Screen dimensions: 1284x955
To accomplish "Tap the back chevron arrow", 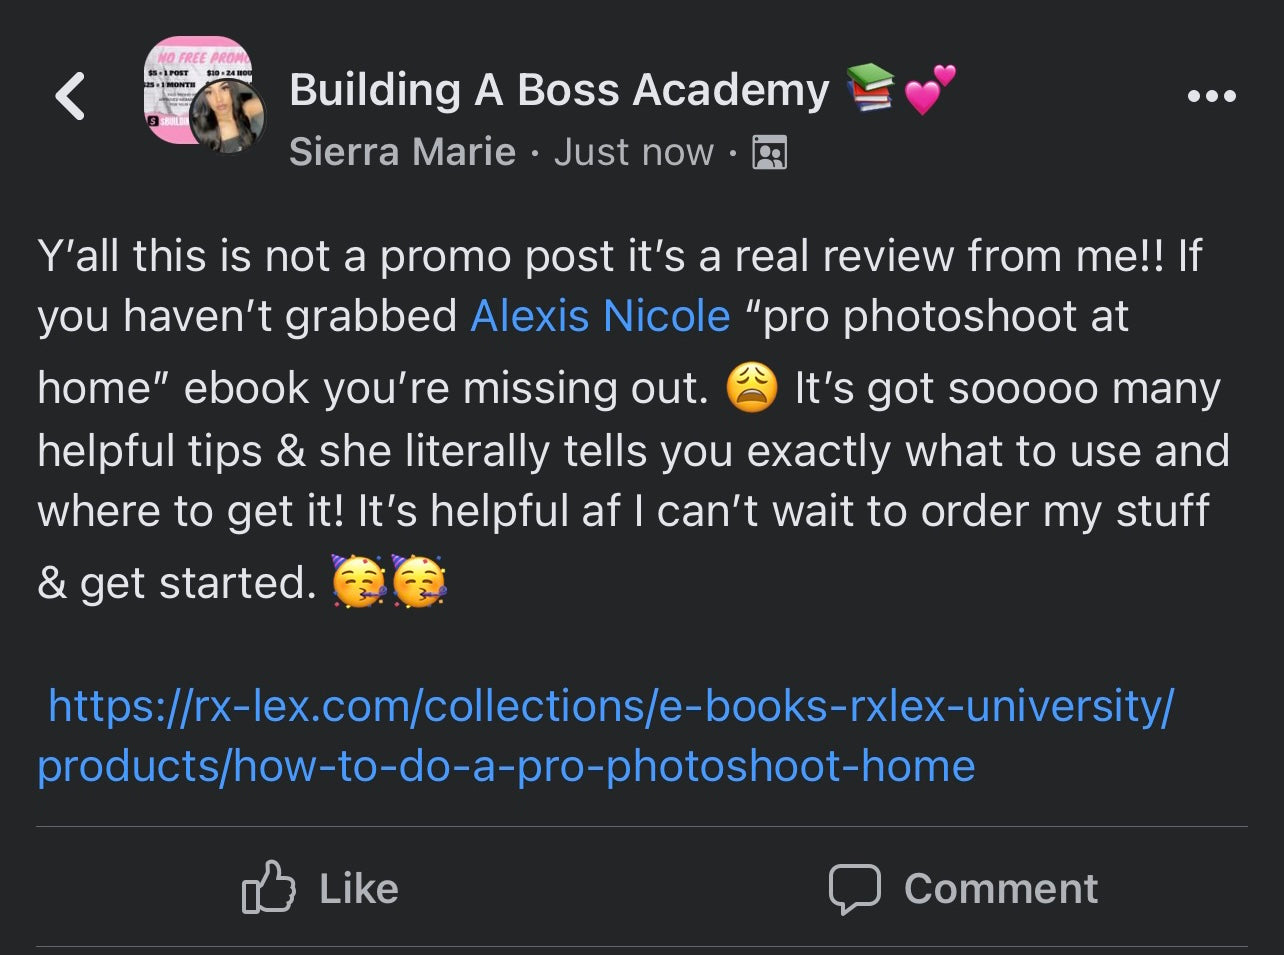I will (x=70, y=97).
